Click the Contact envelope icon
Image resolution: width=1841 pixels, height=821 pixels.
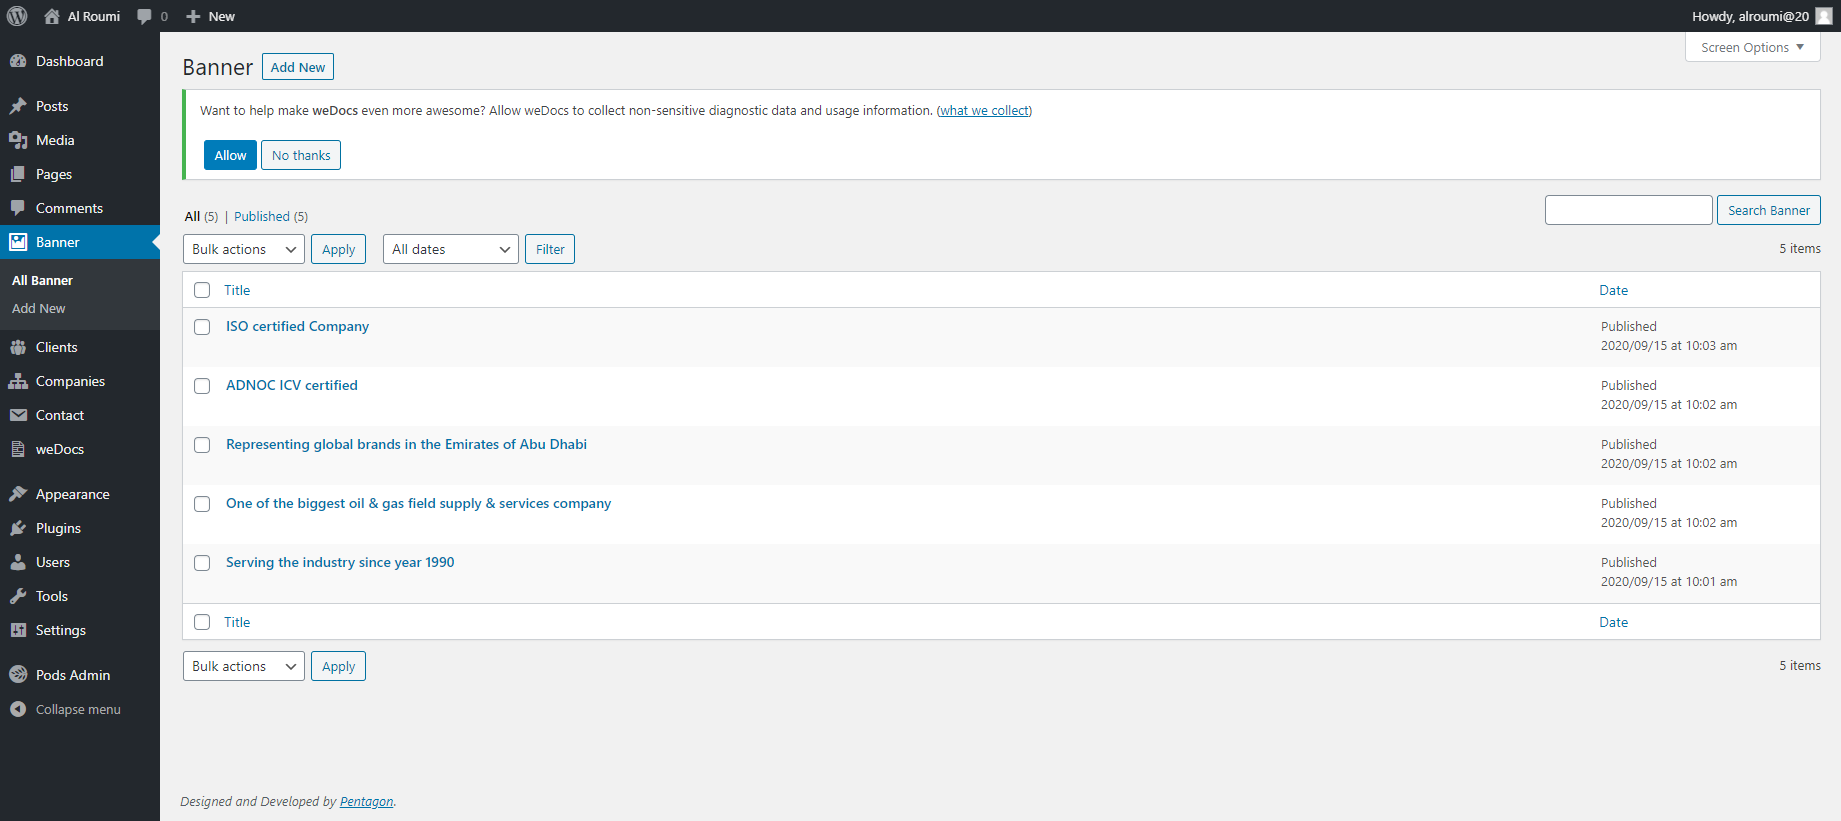[18, 415]
